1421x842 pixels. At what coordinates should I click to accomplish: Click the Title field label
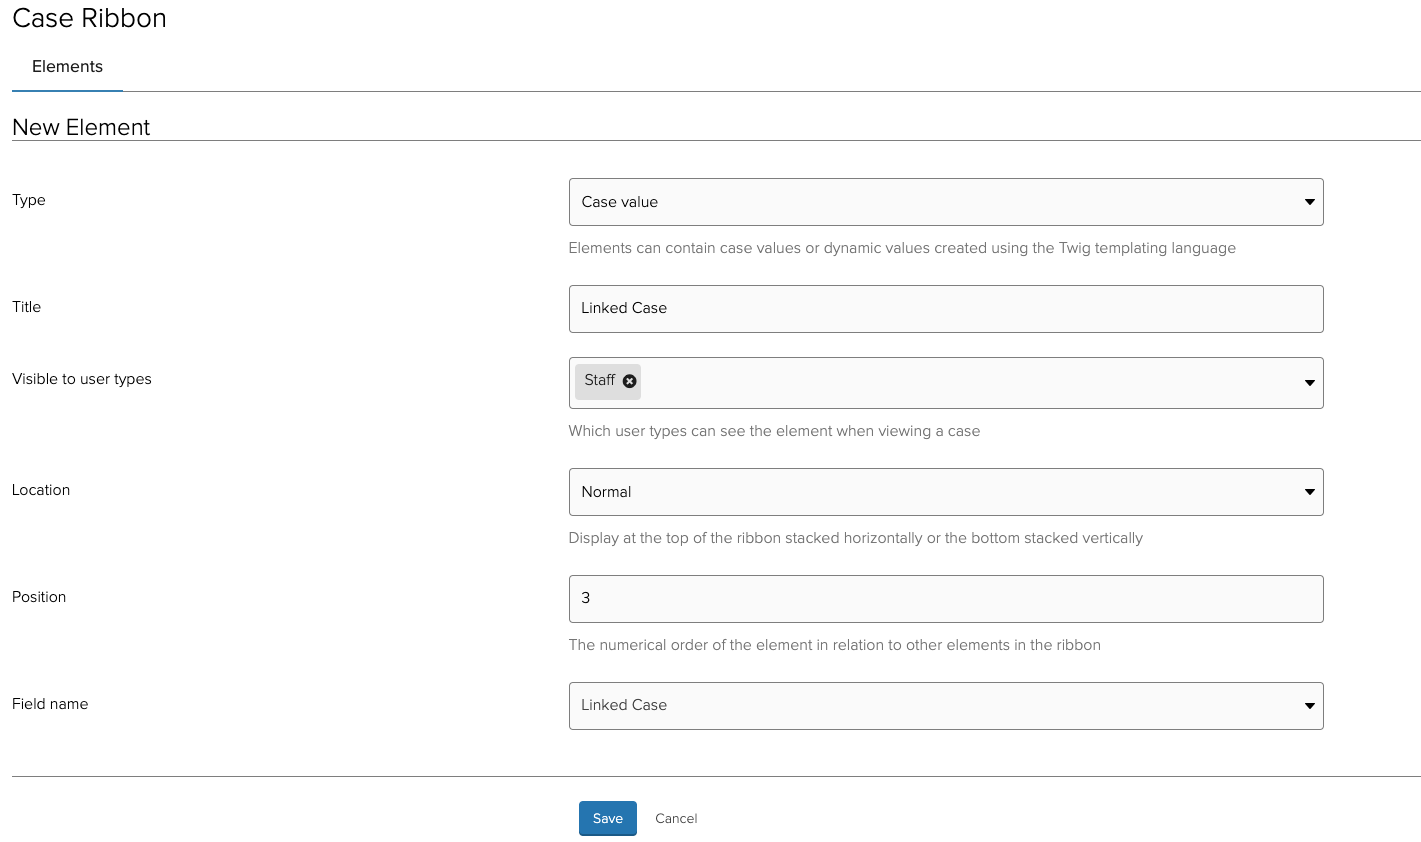27,307
